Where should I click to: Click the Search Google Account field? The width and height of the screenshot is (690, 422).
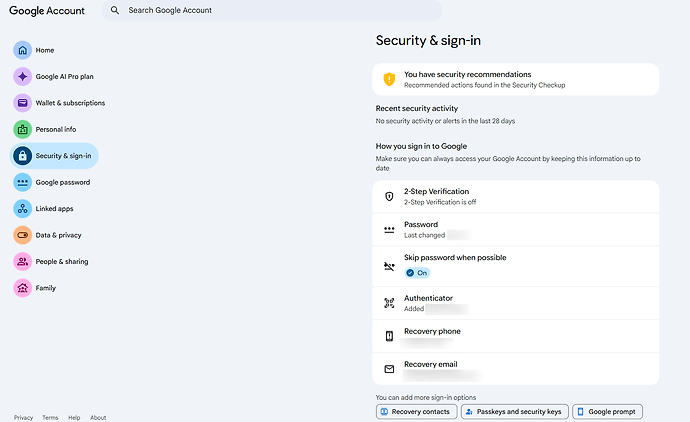click(272, 10)
